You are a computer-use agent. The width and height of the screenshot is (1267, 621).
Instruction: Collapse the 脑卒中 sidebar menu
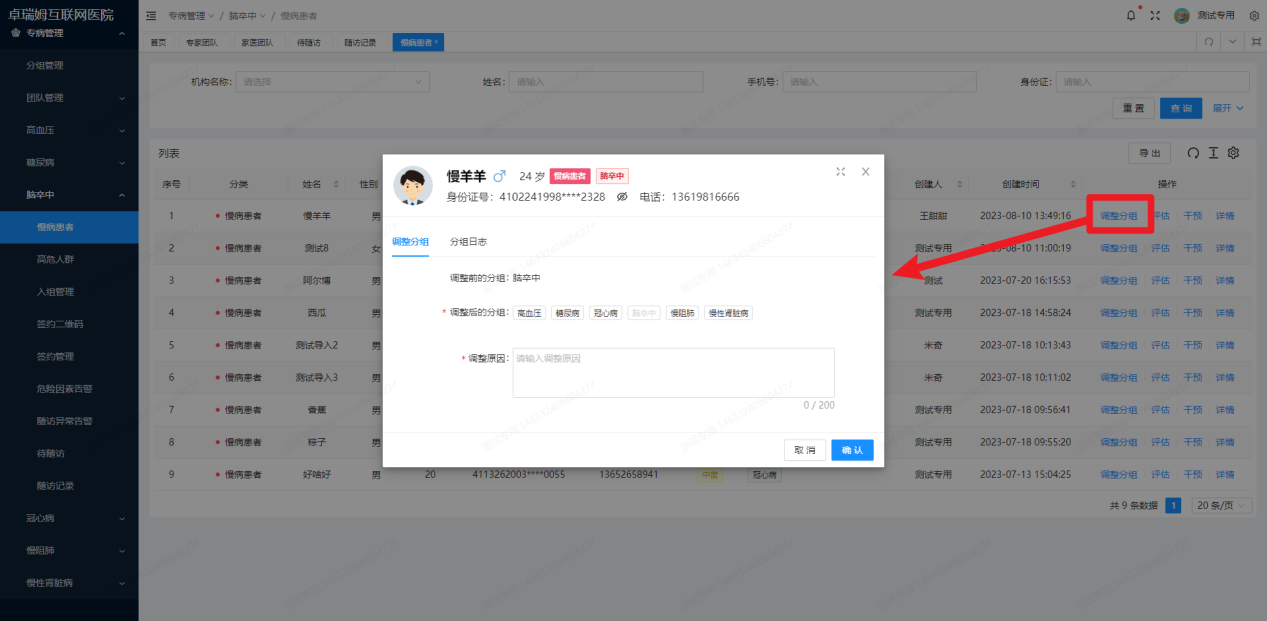click(69, 195)
